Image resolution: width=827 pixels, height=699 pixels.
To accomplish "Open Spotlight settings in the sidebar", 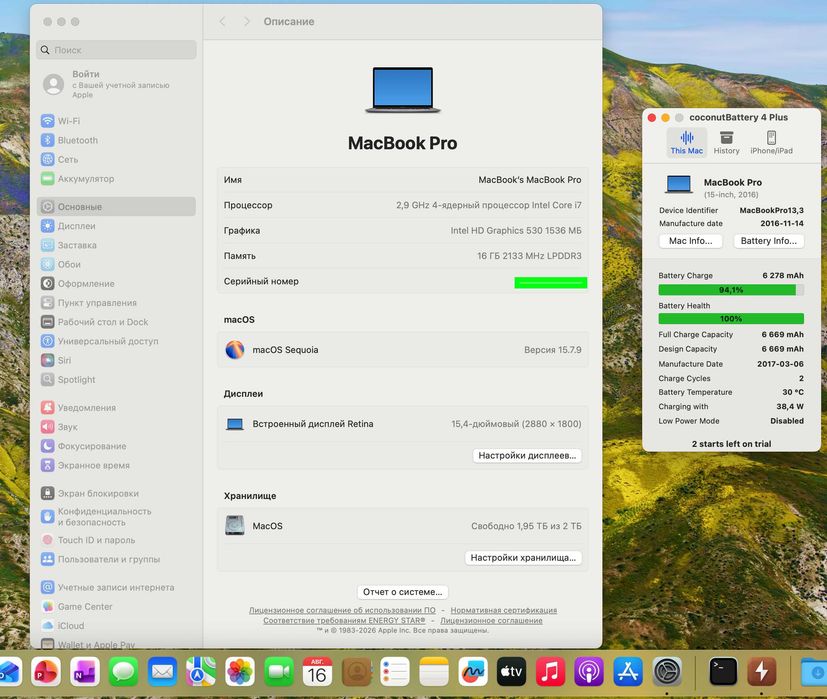I will [117, 379].
